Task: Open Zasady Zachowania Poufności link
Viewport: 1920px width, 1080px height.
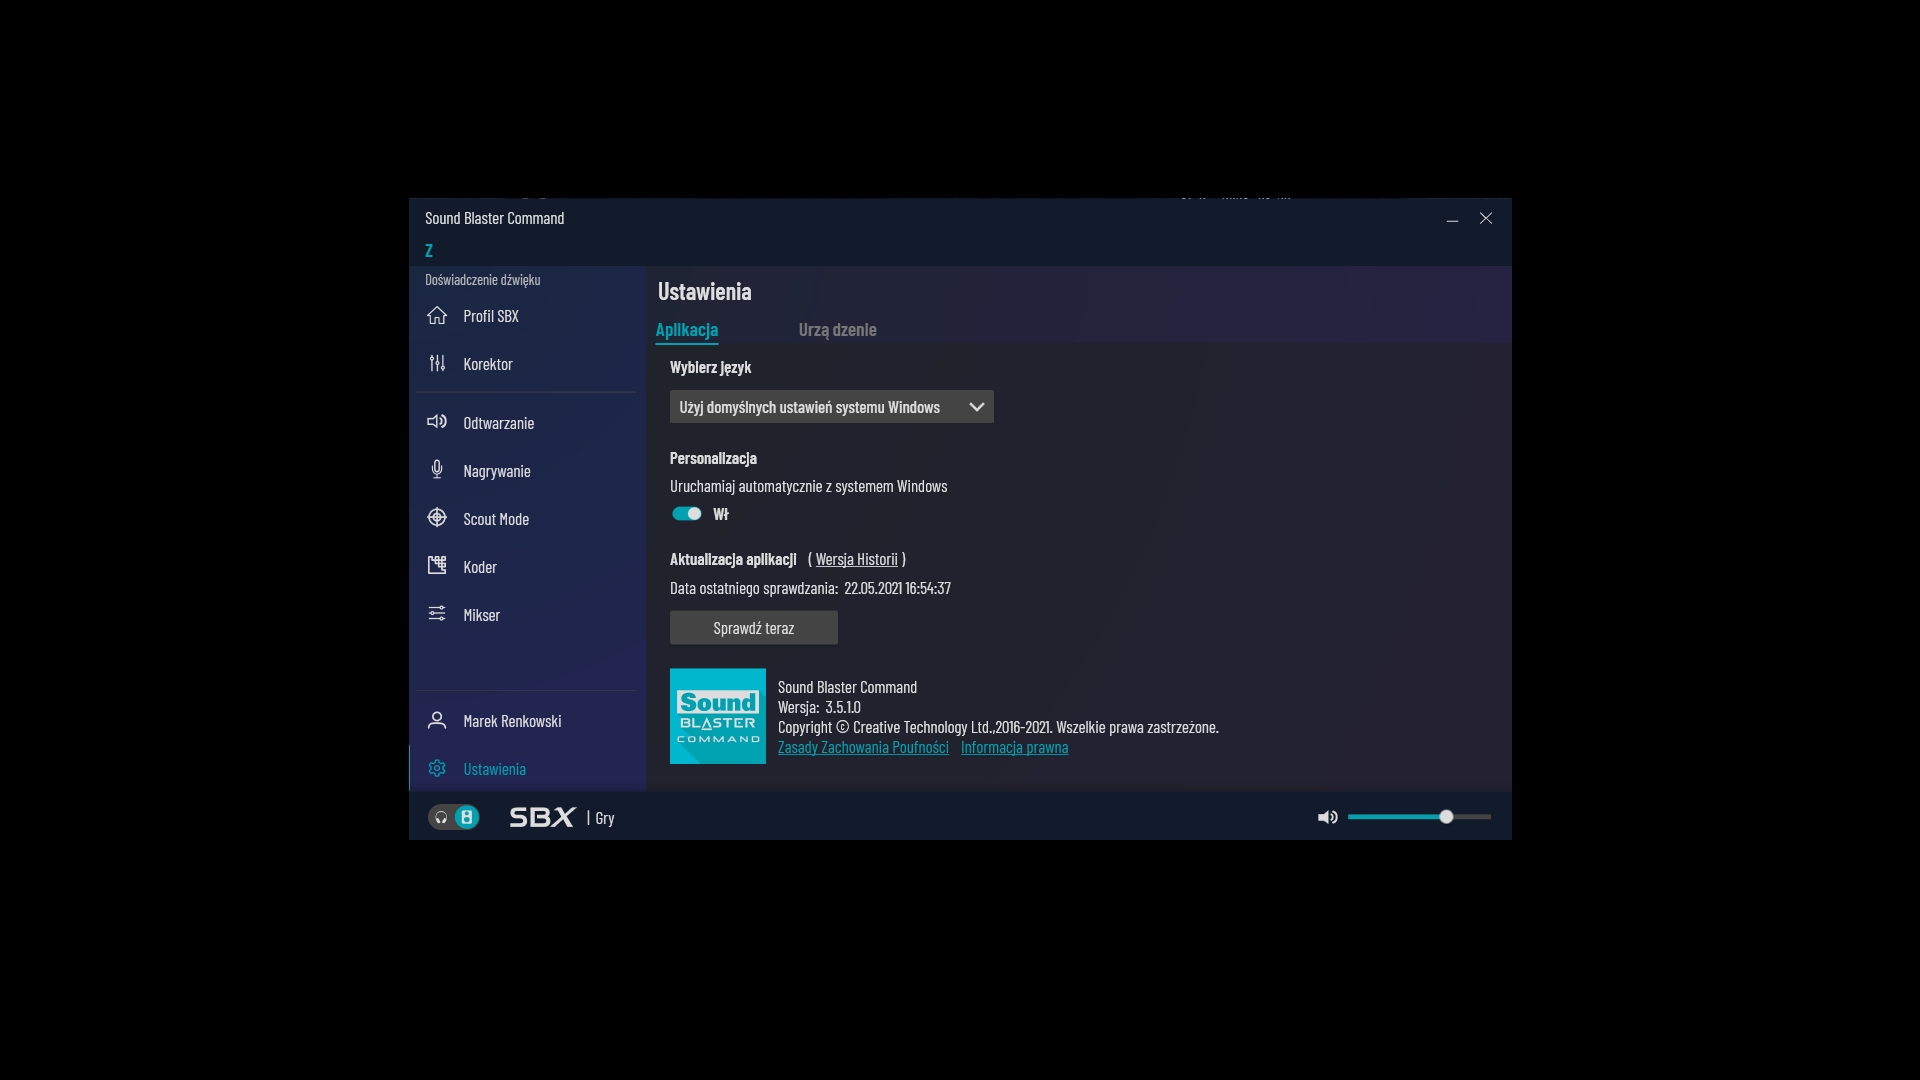Action: [x=864, y=747]
